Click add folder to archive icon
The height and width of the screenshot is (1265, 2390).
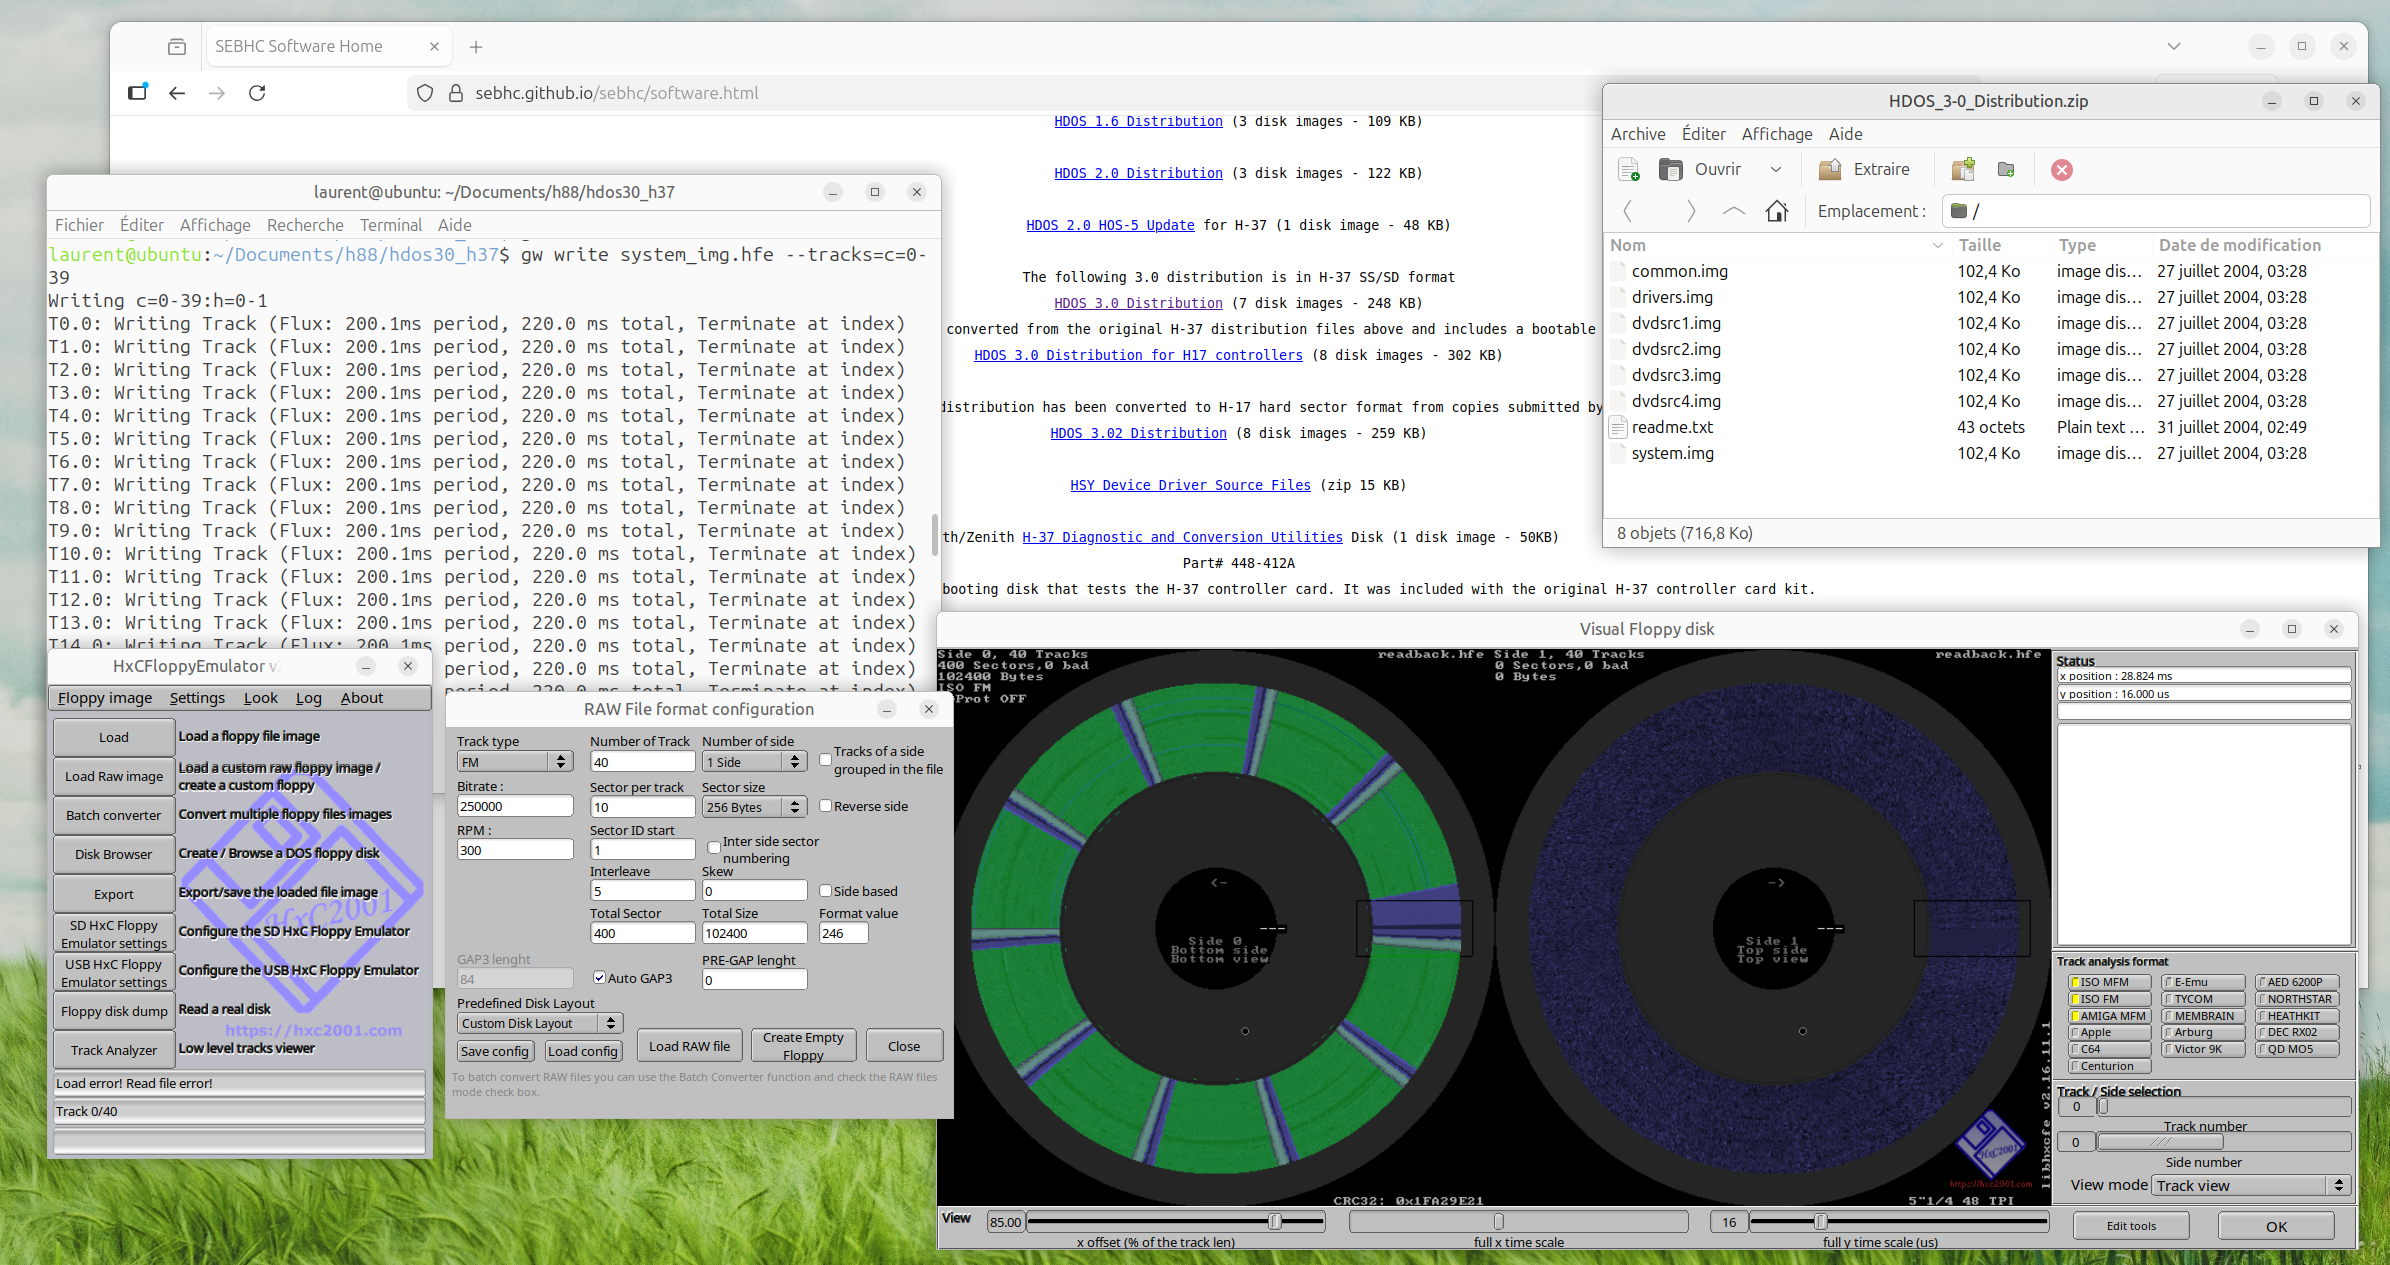click(2006, 170)
